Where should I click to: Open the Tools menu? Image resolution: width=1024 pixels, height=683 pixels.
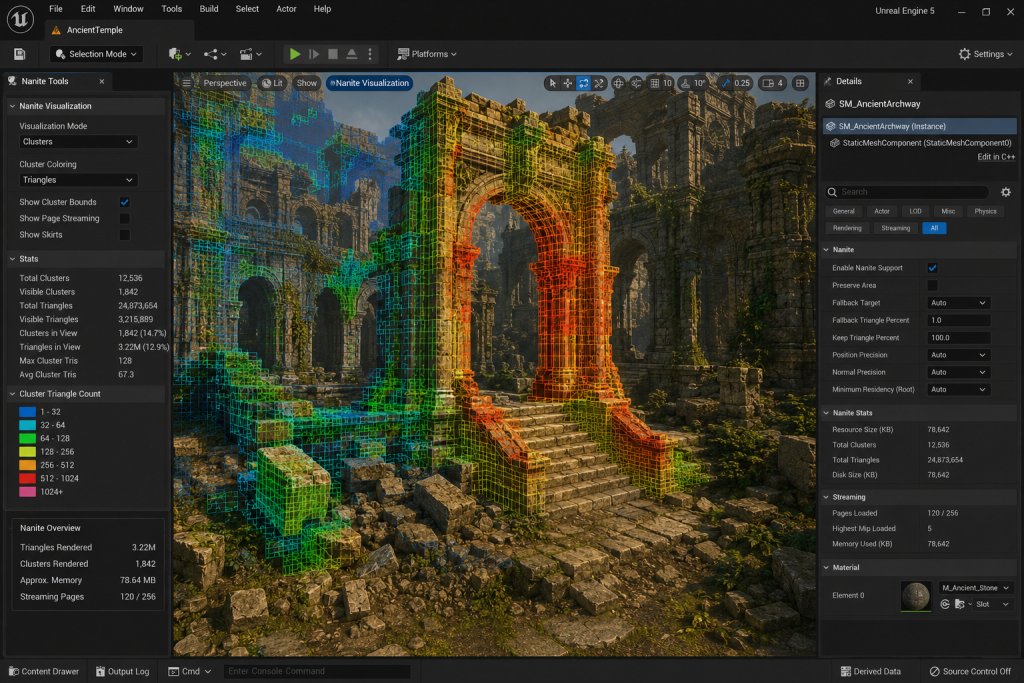[172, 9]
